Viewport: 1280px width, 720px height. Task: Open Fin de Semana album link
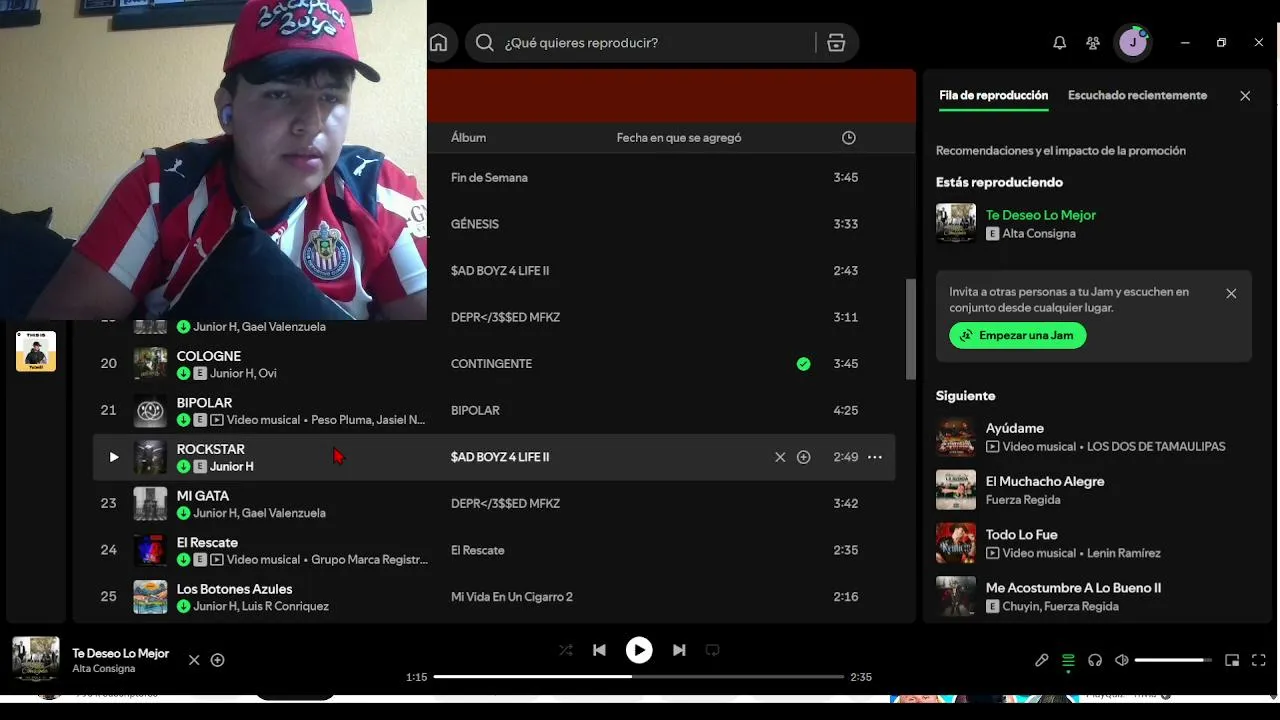(x=489, y=178)
